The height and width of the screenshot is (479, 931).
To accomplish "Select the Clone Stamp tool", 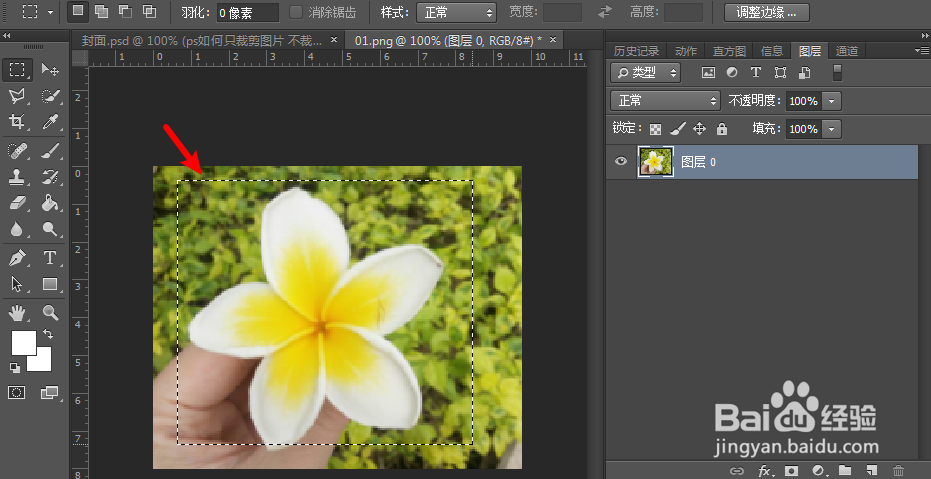I will [x=17, y=177].
